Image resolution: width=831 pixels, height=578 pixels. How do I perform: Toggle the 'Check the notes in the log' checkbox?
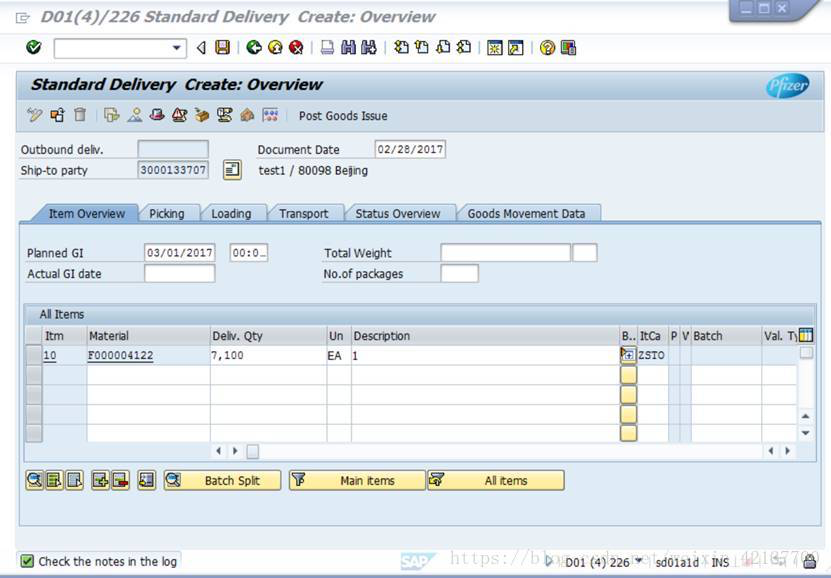(28, 562)
